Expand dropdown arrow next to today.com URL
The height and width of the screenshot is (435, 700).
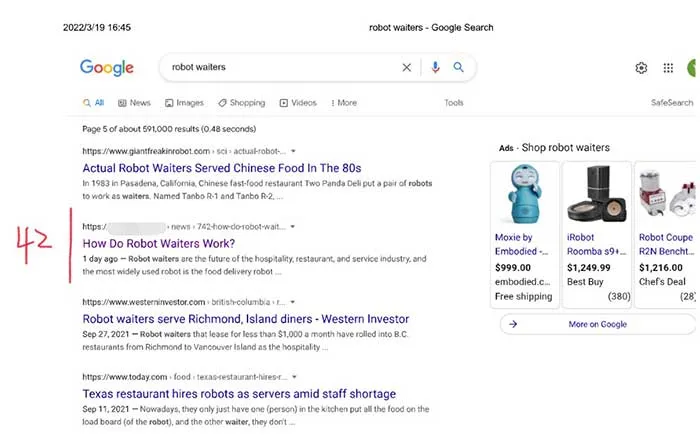[294, 377]
